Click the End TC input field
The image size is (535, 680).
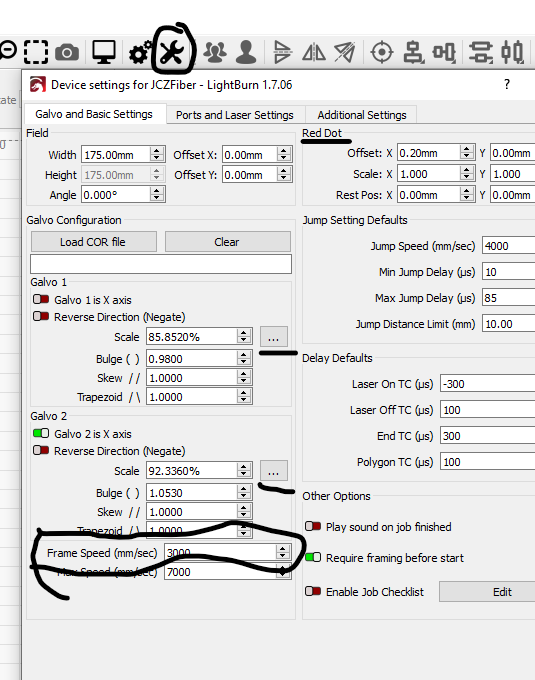(x=488, y=436)
